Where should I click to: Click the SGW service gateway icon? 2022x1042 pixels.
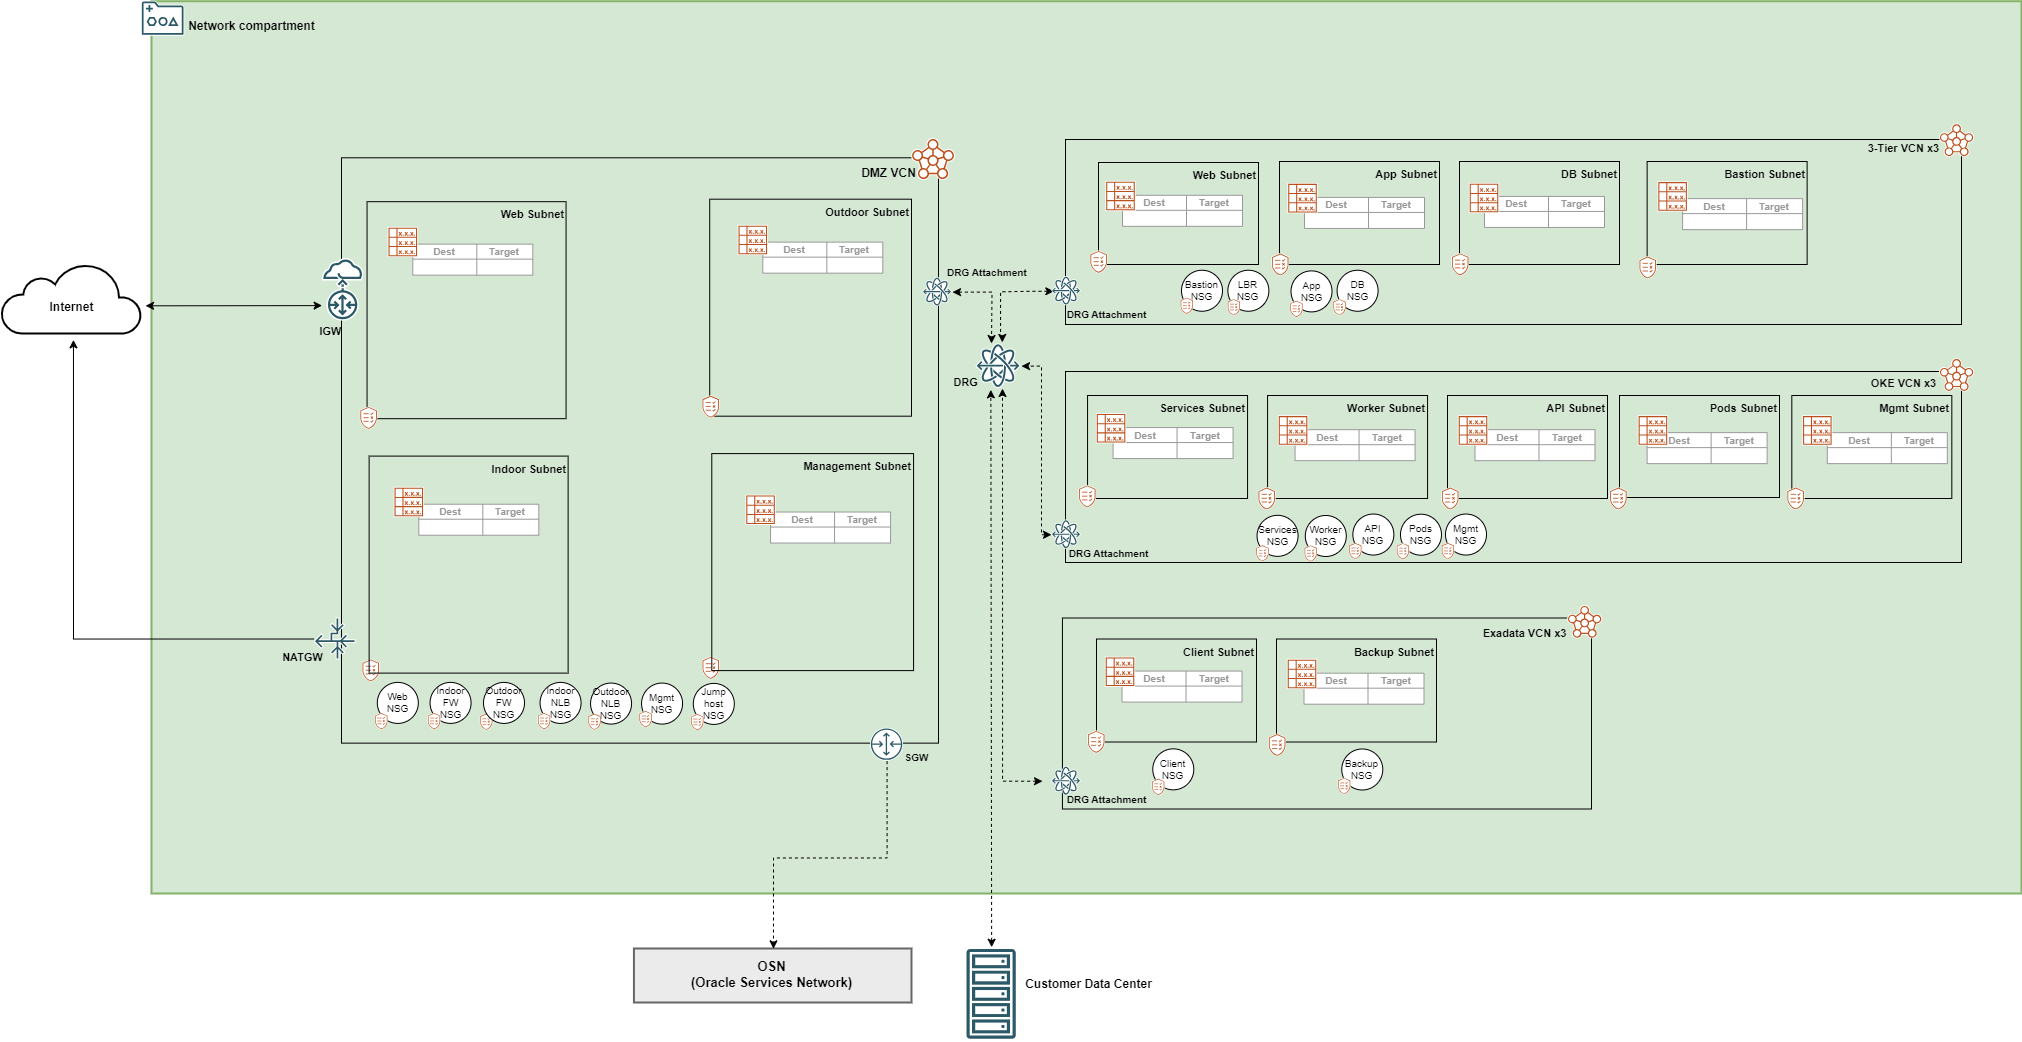886,744
